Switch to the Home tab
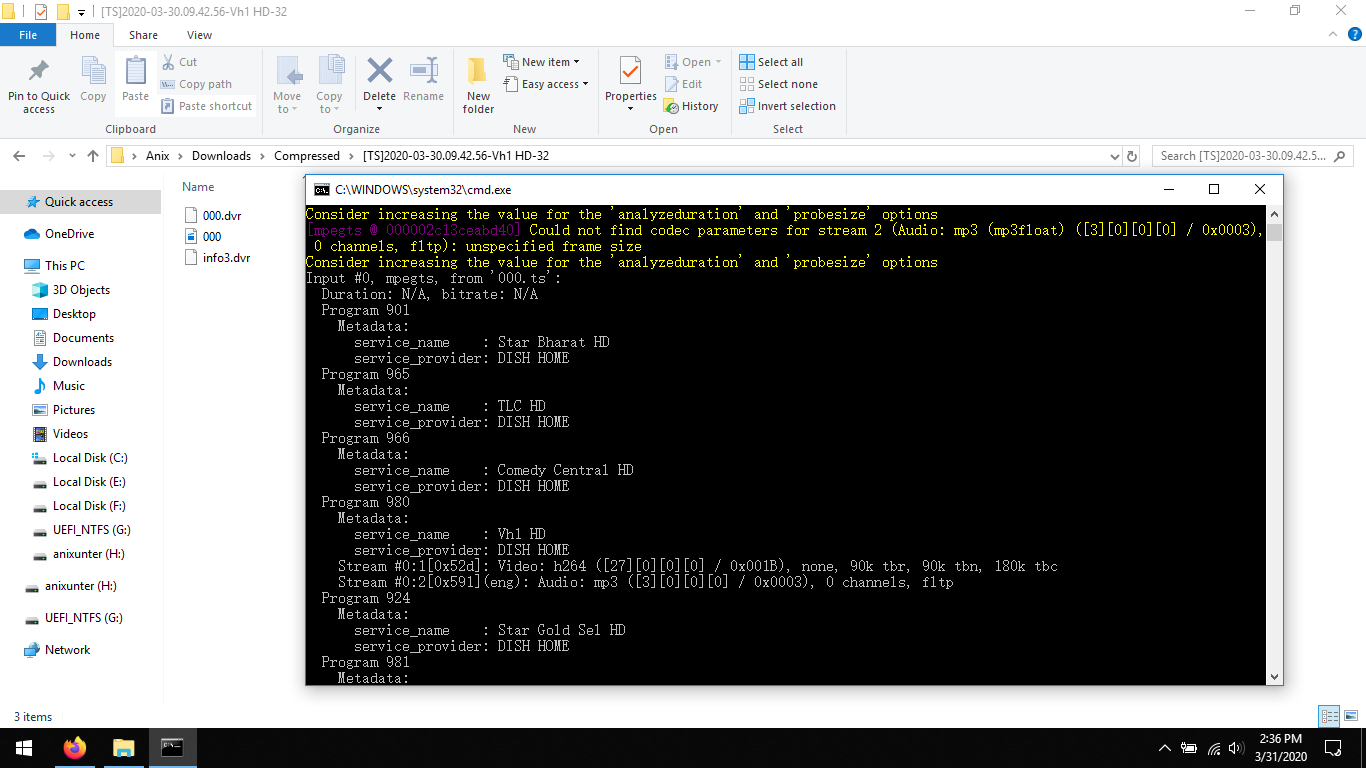This screenshot has height=768, width=1366. [x=85, y=35]
